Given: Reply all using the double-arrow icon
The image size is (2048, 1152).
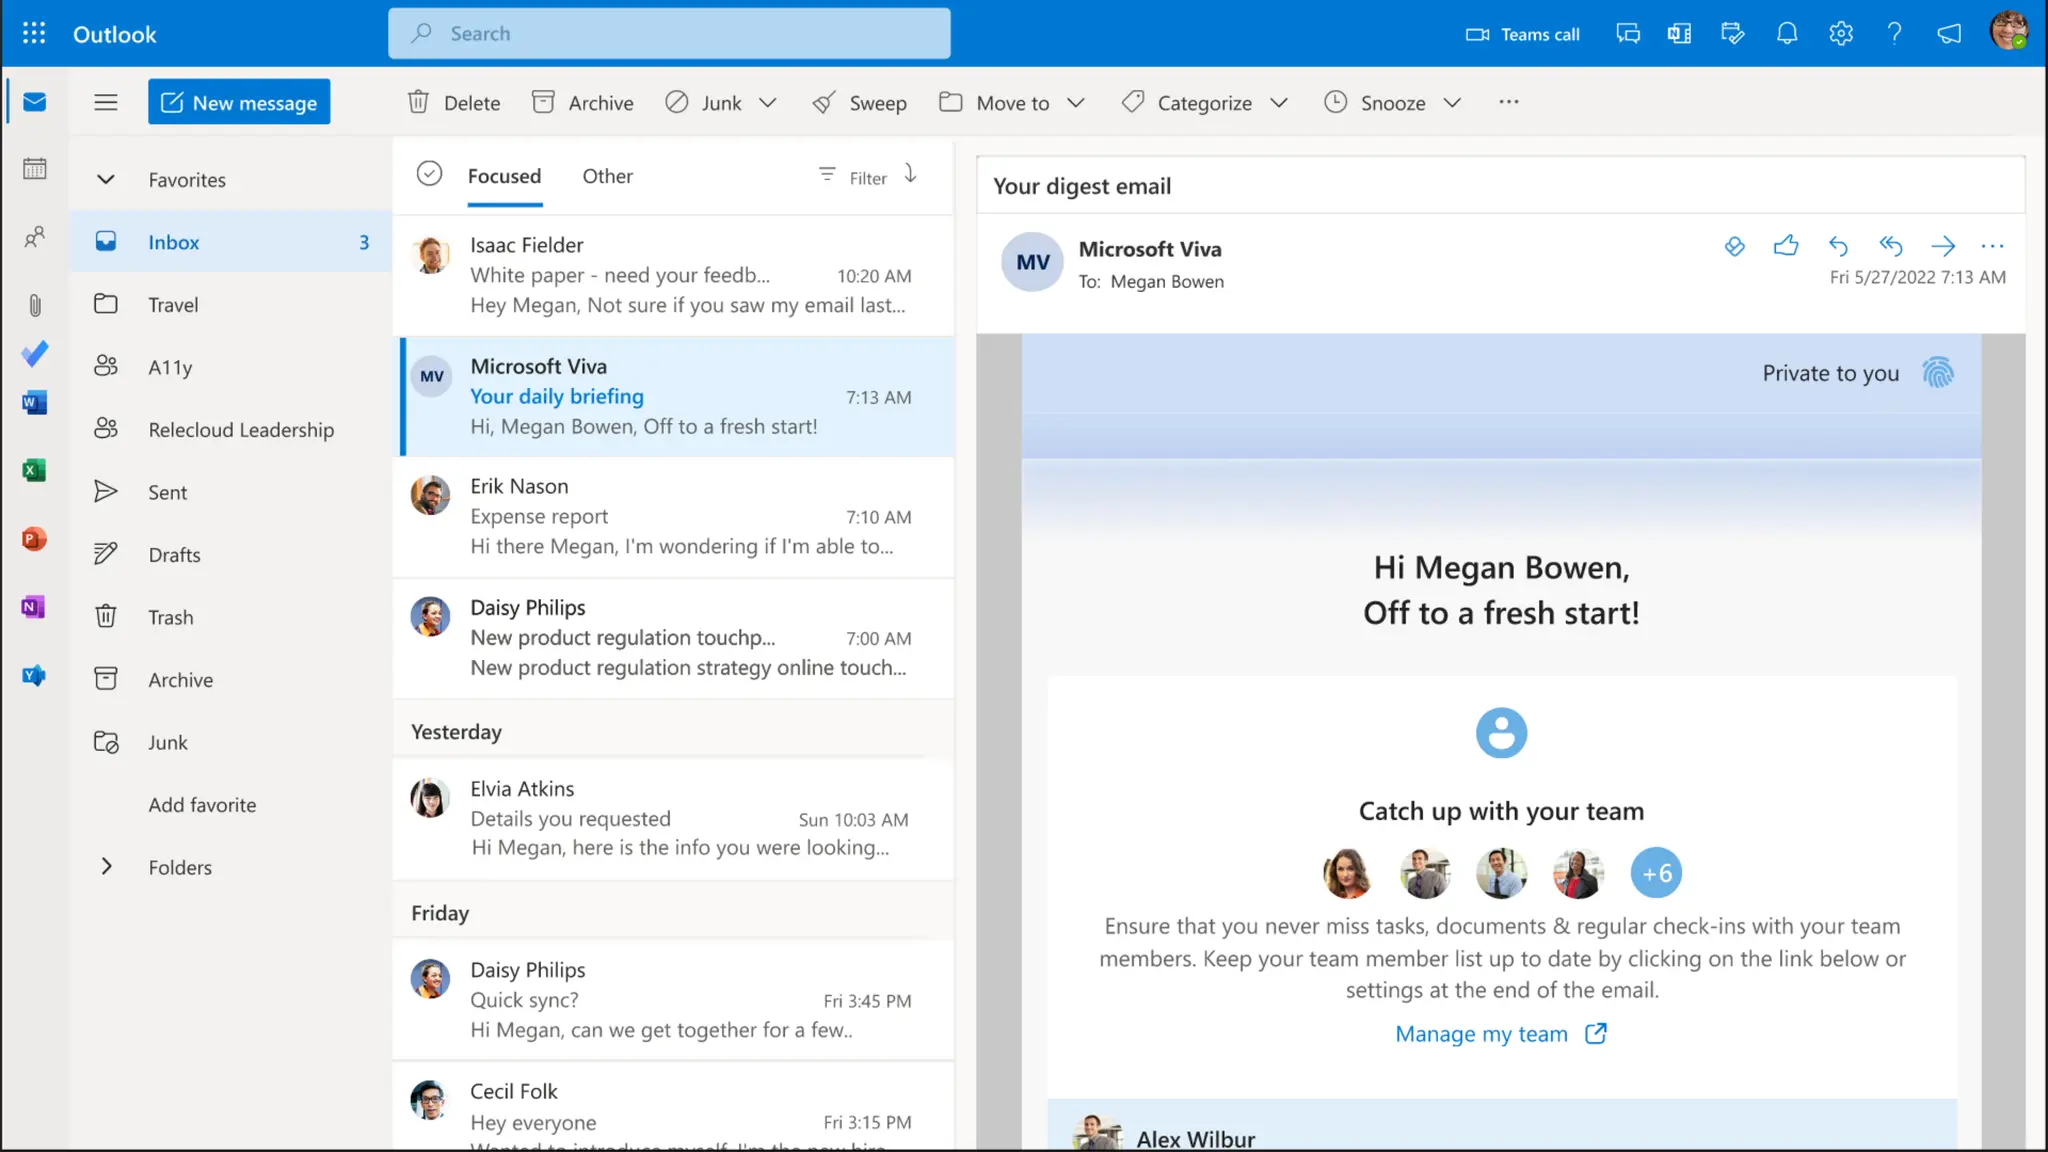Looking at the screenshot, I should click(x=1890, y=246).
